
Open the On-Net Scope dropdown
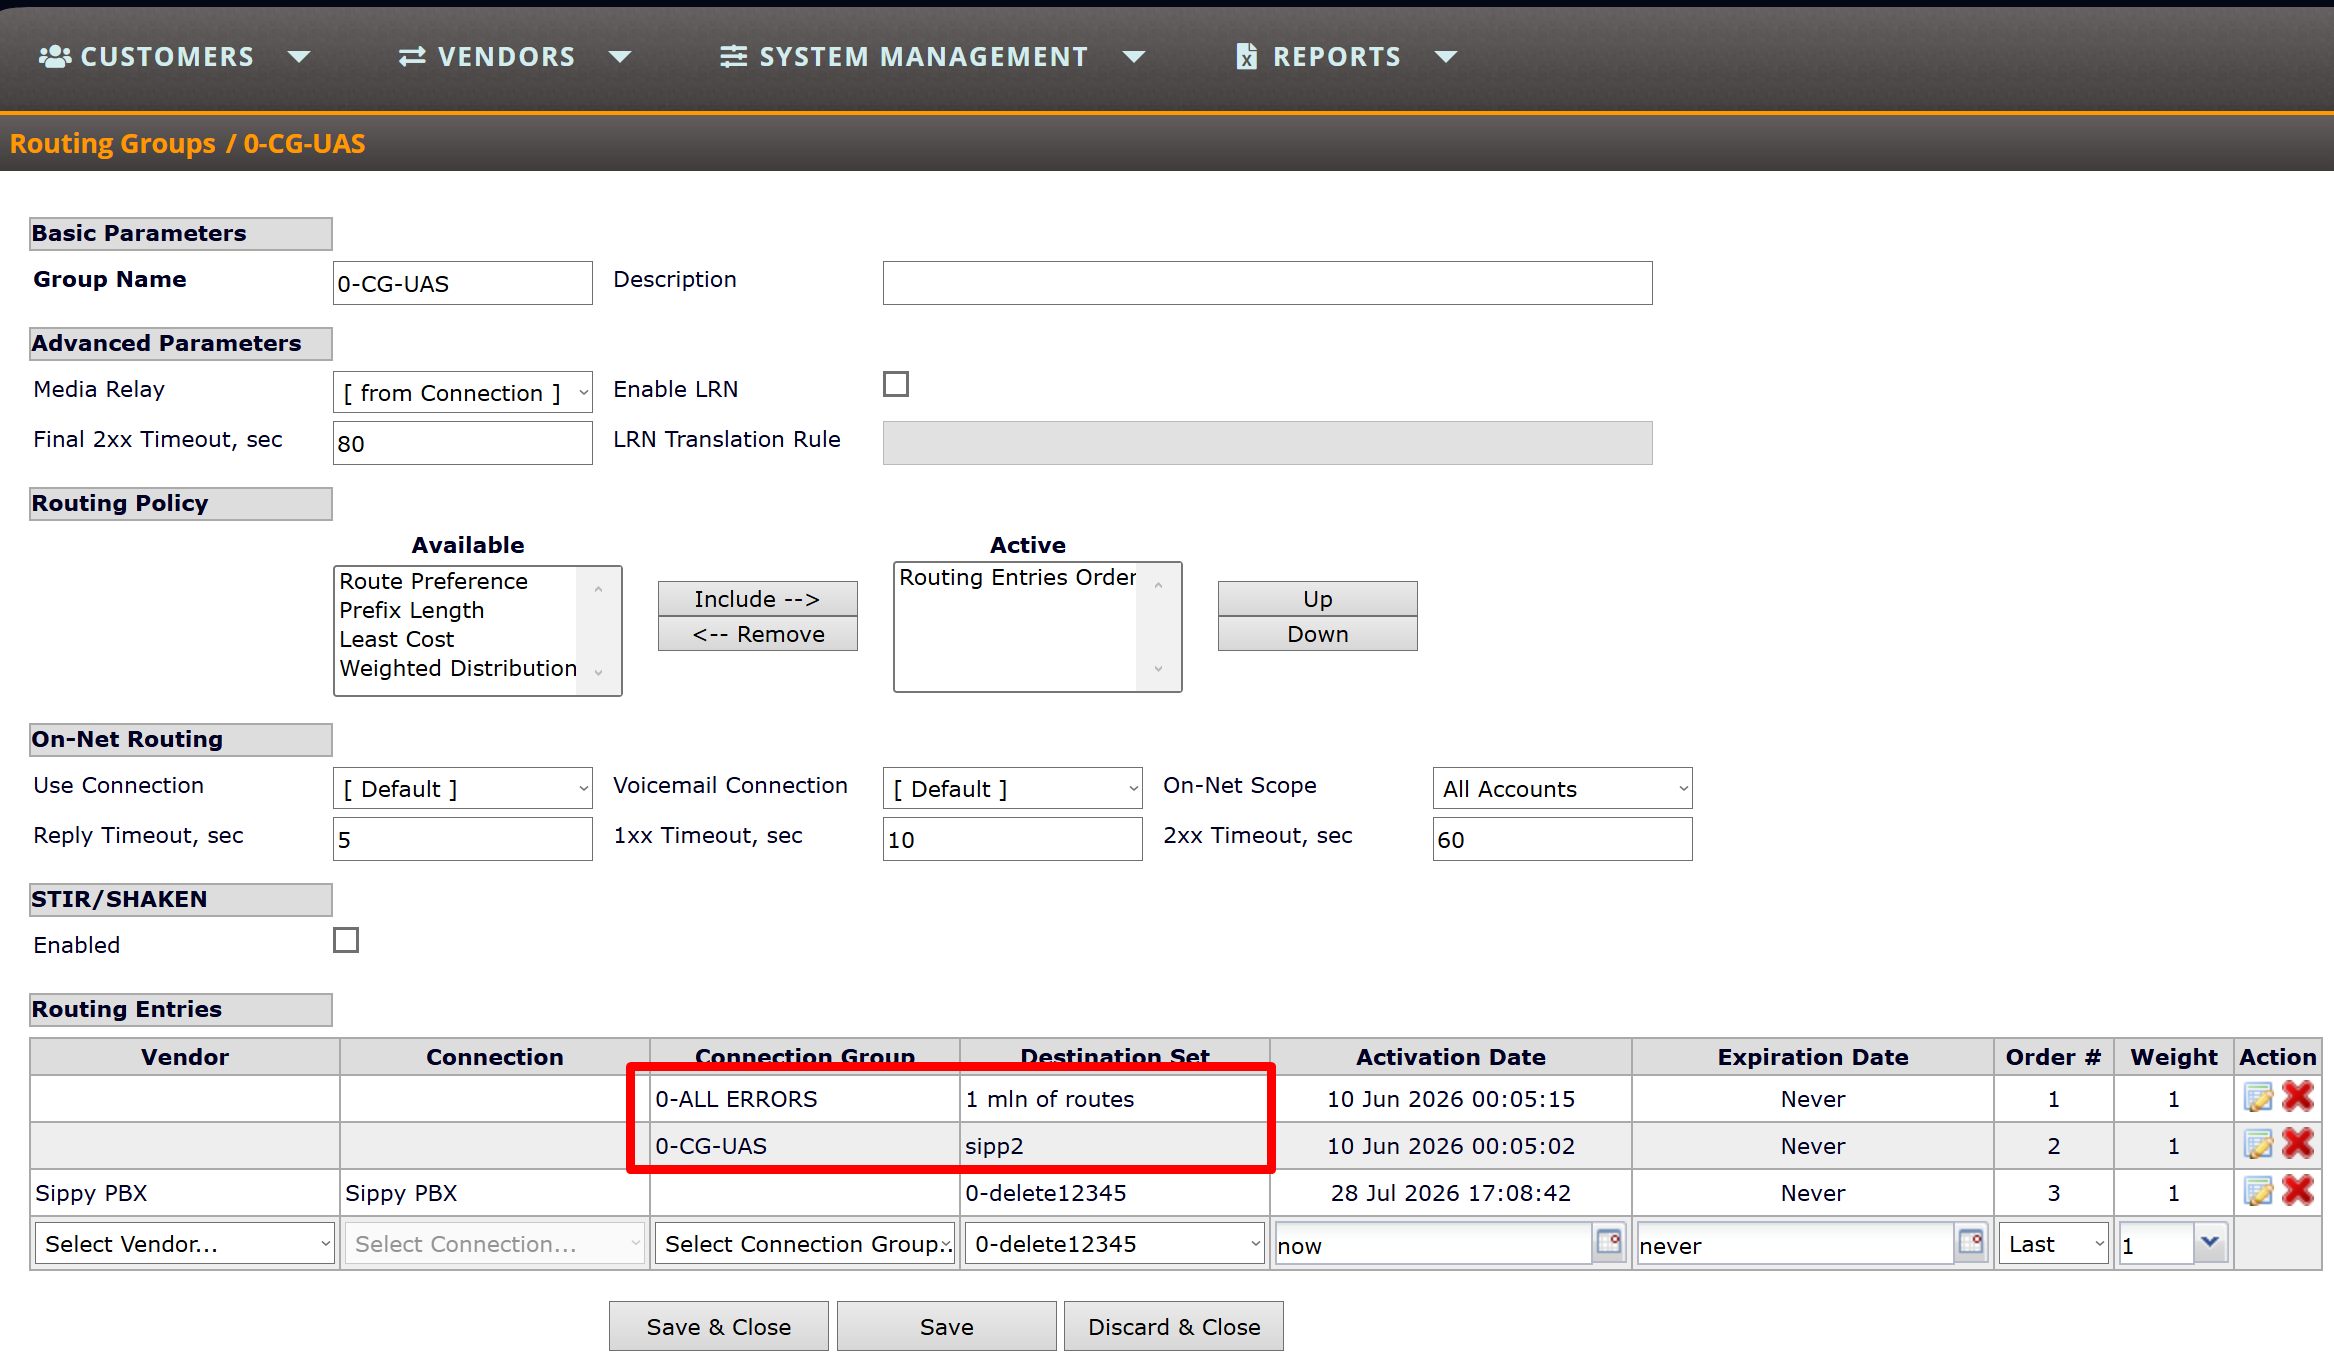click(1562, 788)
